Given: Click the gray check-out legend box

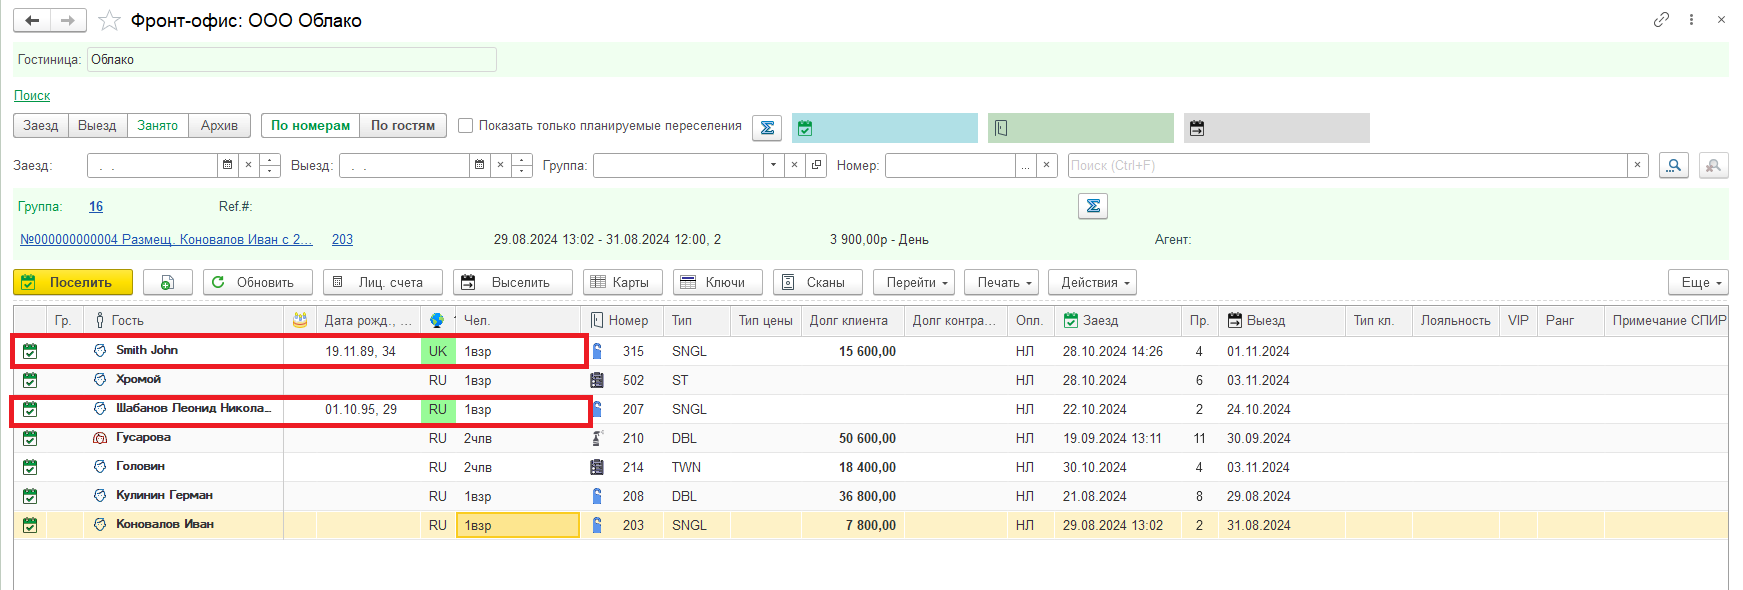Looking at the screenshot, I should (1277, 128).
